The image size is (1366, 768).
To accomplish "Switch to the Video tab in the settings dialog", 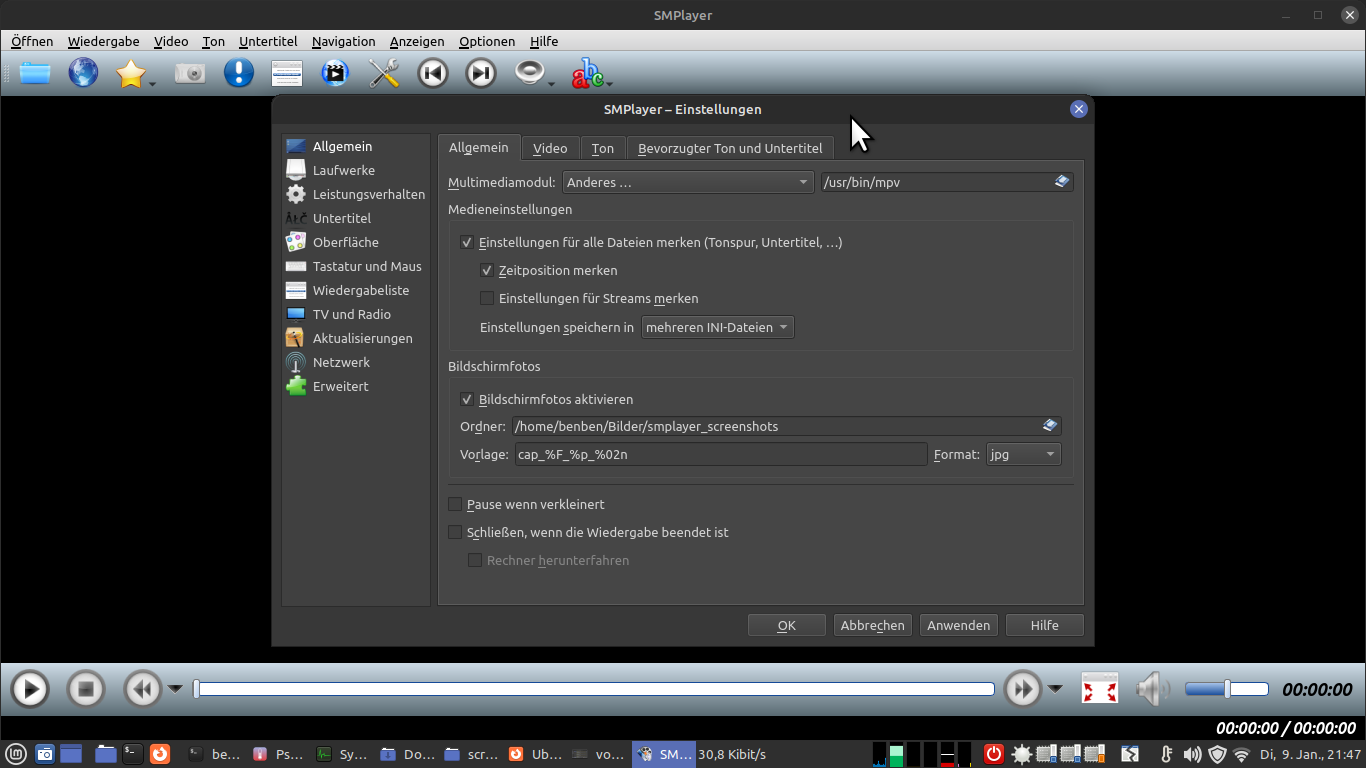I will click(550, 148).
